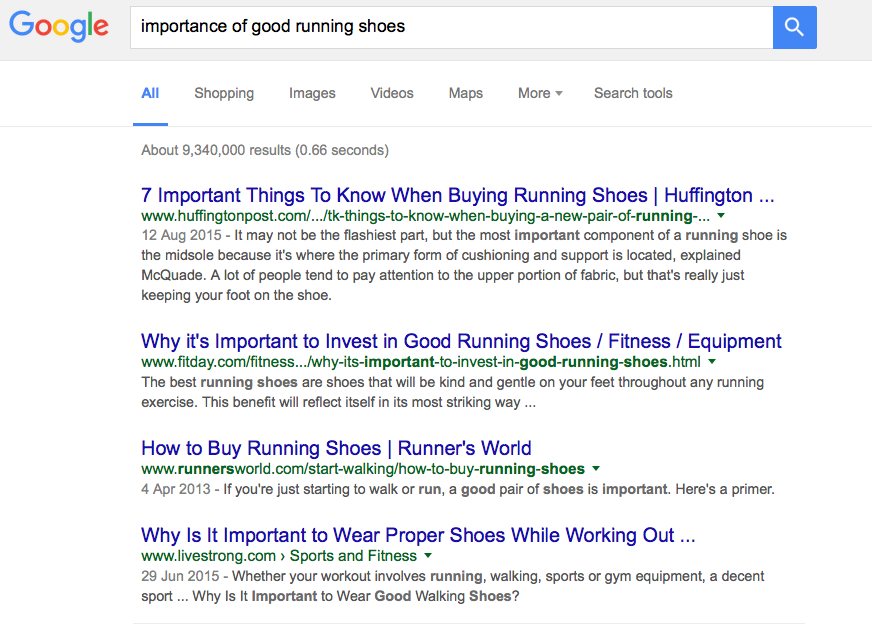The height and width of the screenshot is (624, 872).
Task: Expand the fitday.com URL dropdown arrow
Action: [x=712, y=362]
